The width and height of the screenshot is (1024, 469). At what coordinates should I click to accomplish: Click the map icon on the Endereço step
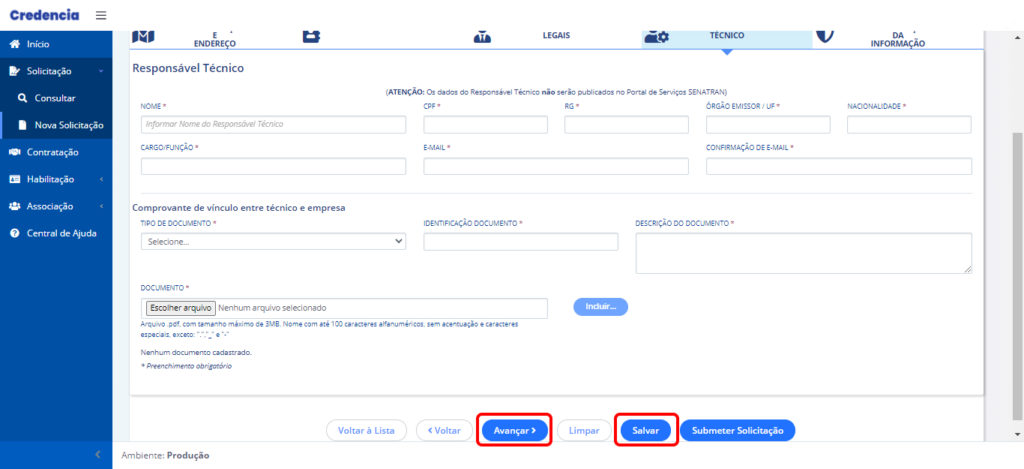(x=143, y=37)
